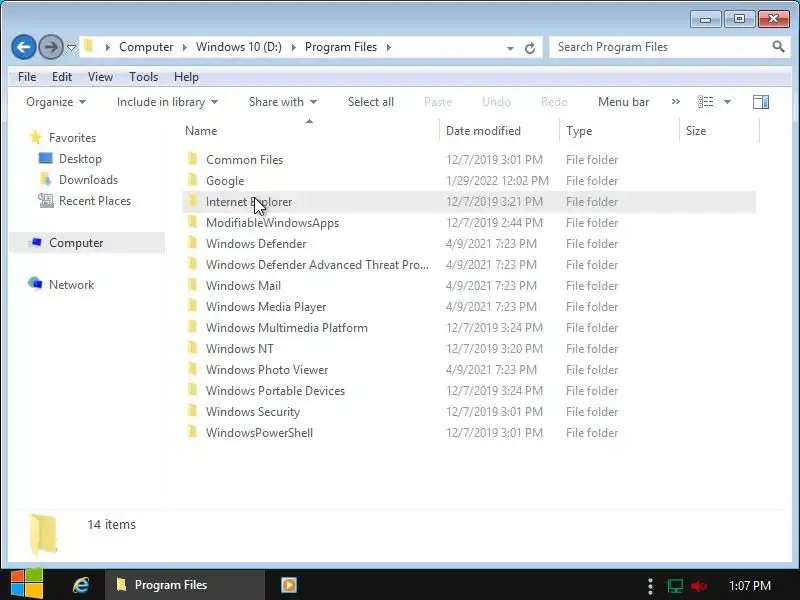Viewport: 800px width, 600px height.
Task: Expand the chevron after Windows 10 (D:)
Action: click(294, 47)
